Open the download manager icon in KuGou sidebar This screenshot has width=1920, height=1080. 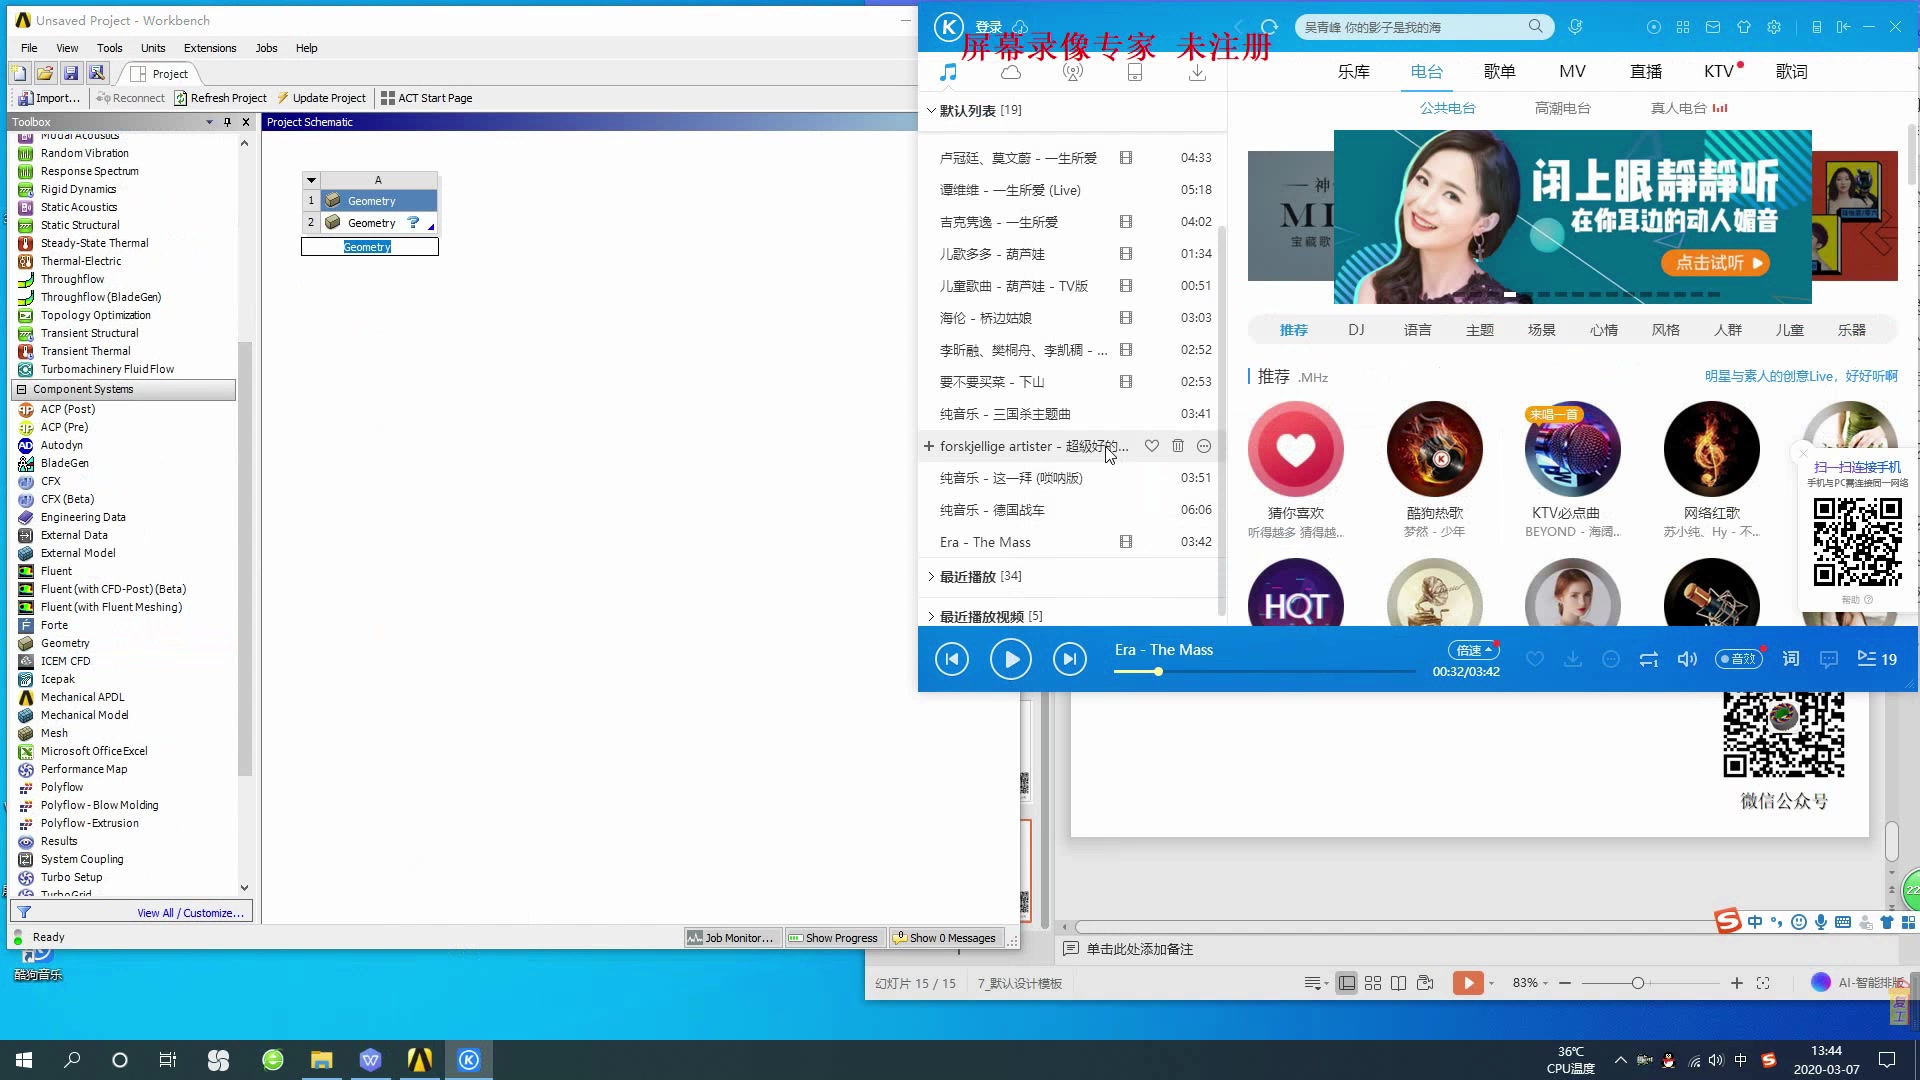click(1197, 72)
